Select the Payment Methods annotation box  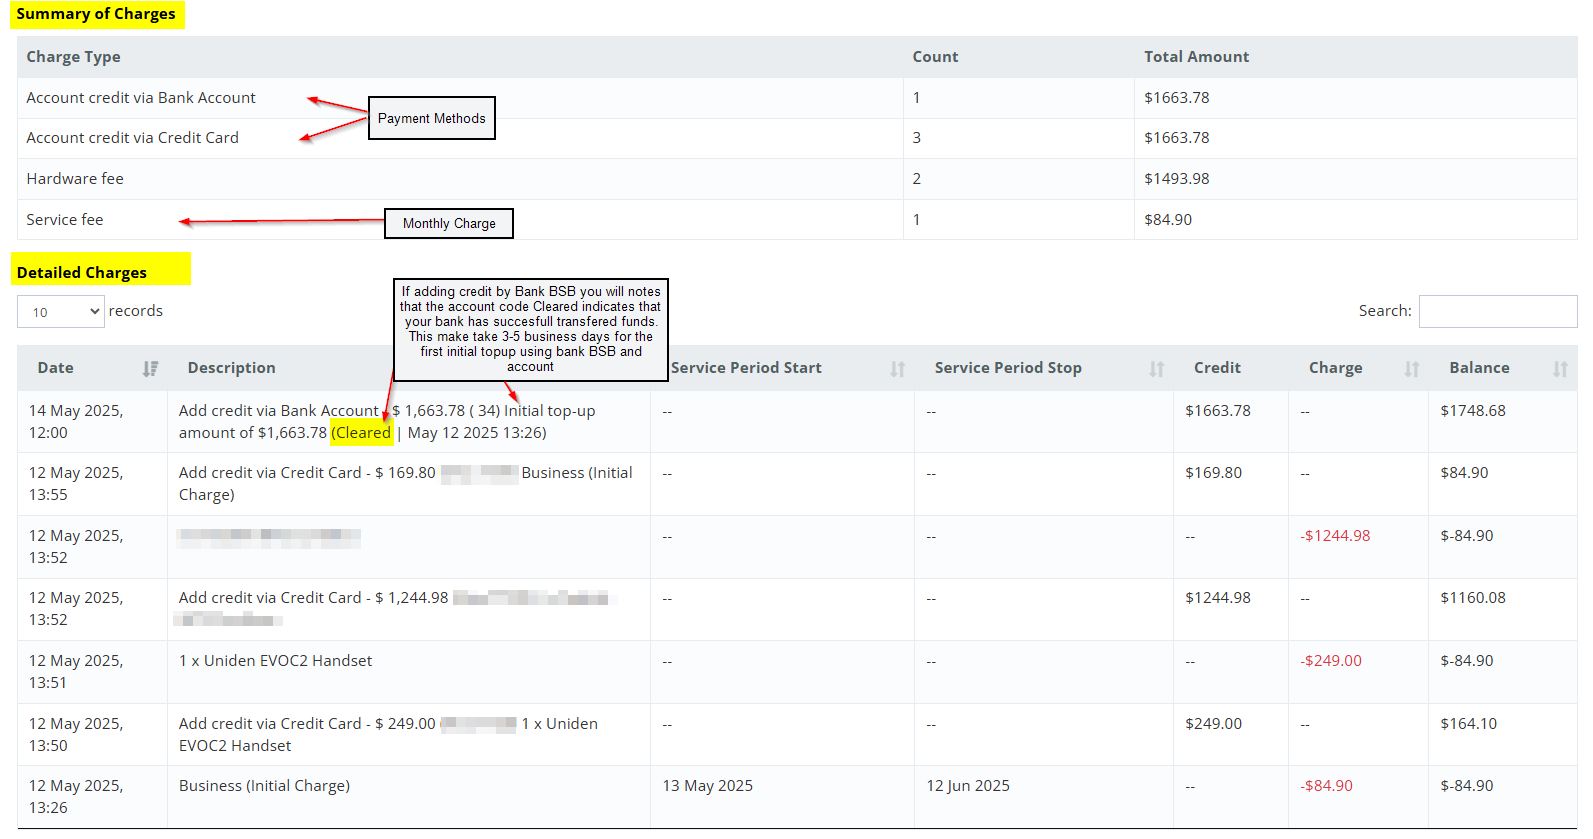pyautogui.click(x=431, y=118)
